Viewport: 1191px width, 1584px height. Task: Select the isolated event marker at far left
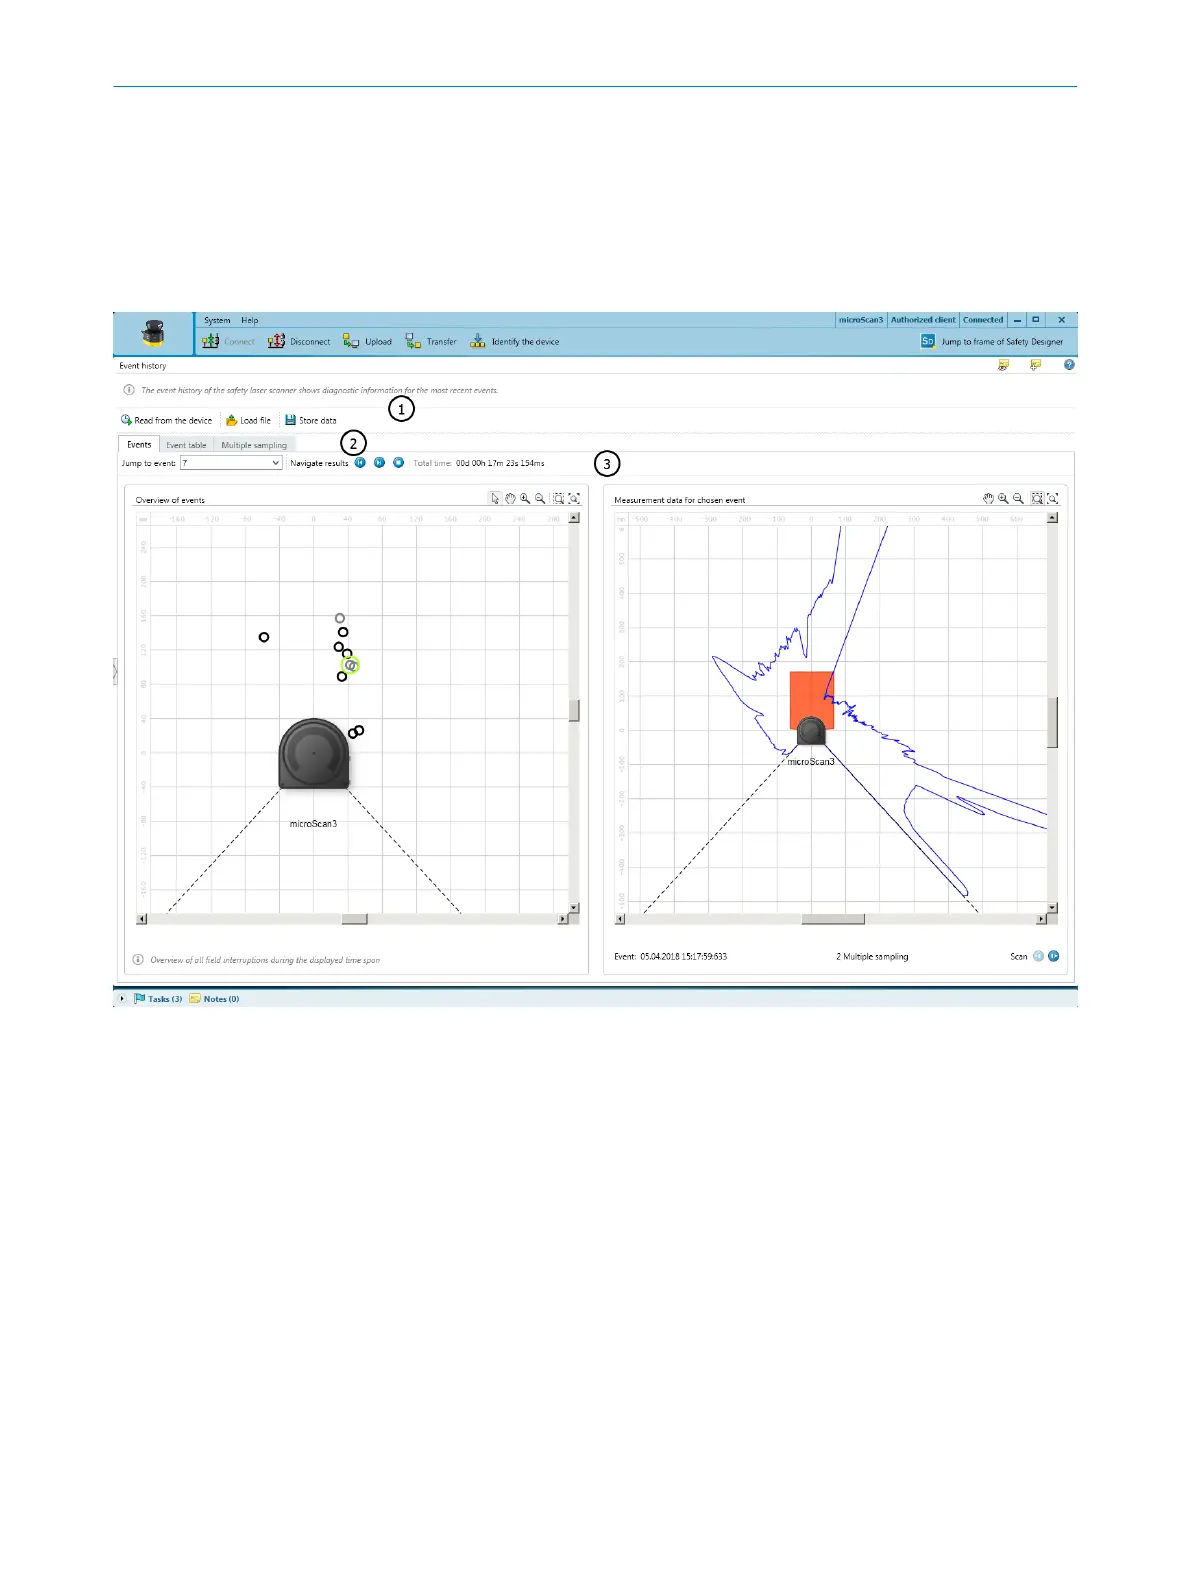pyautogui.click(x=264, y=637)
